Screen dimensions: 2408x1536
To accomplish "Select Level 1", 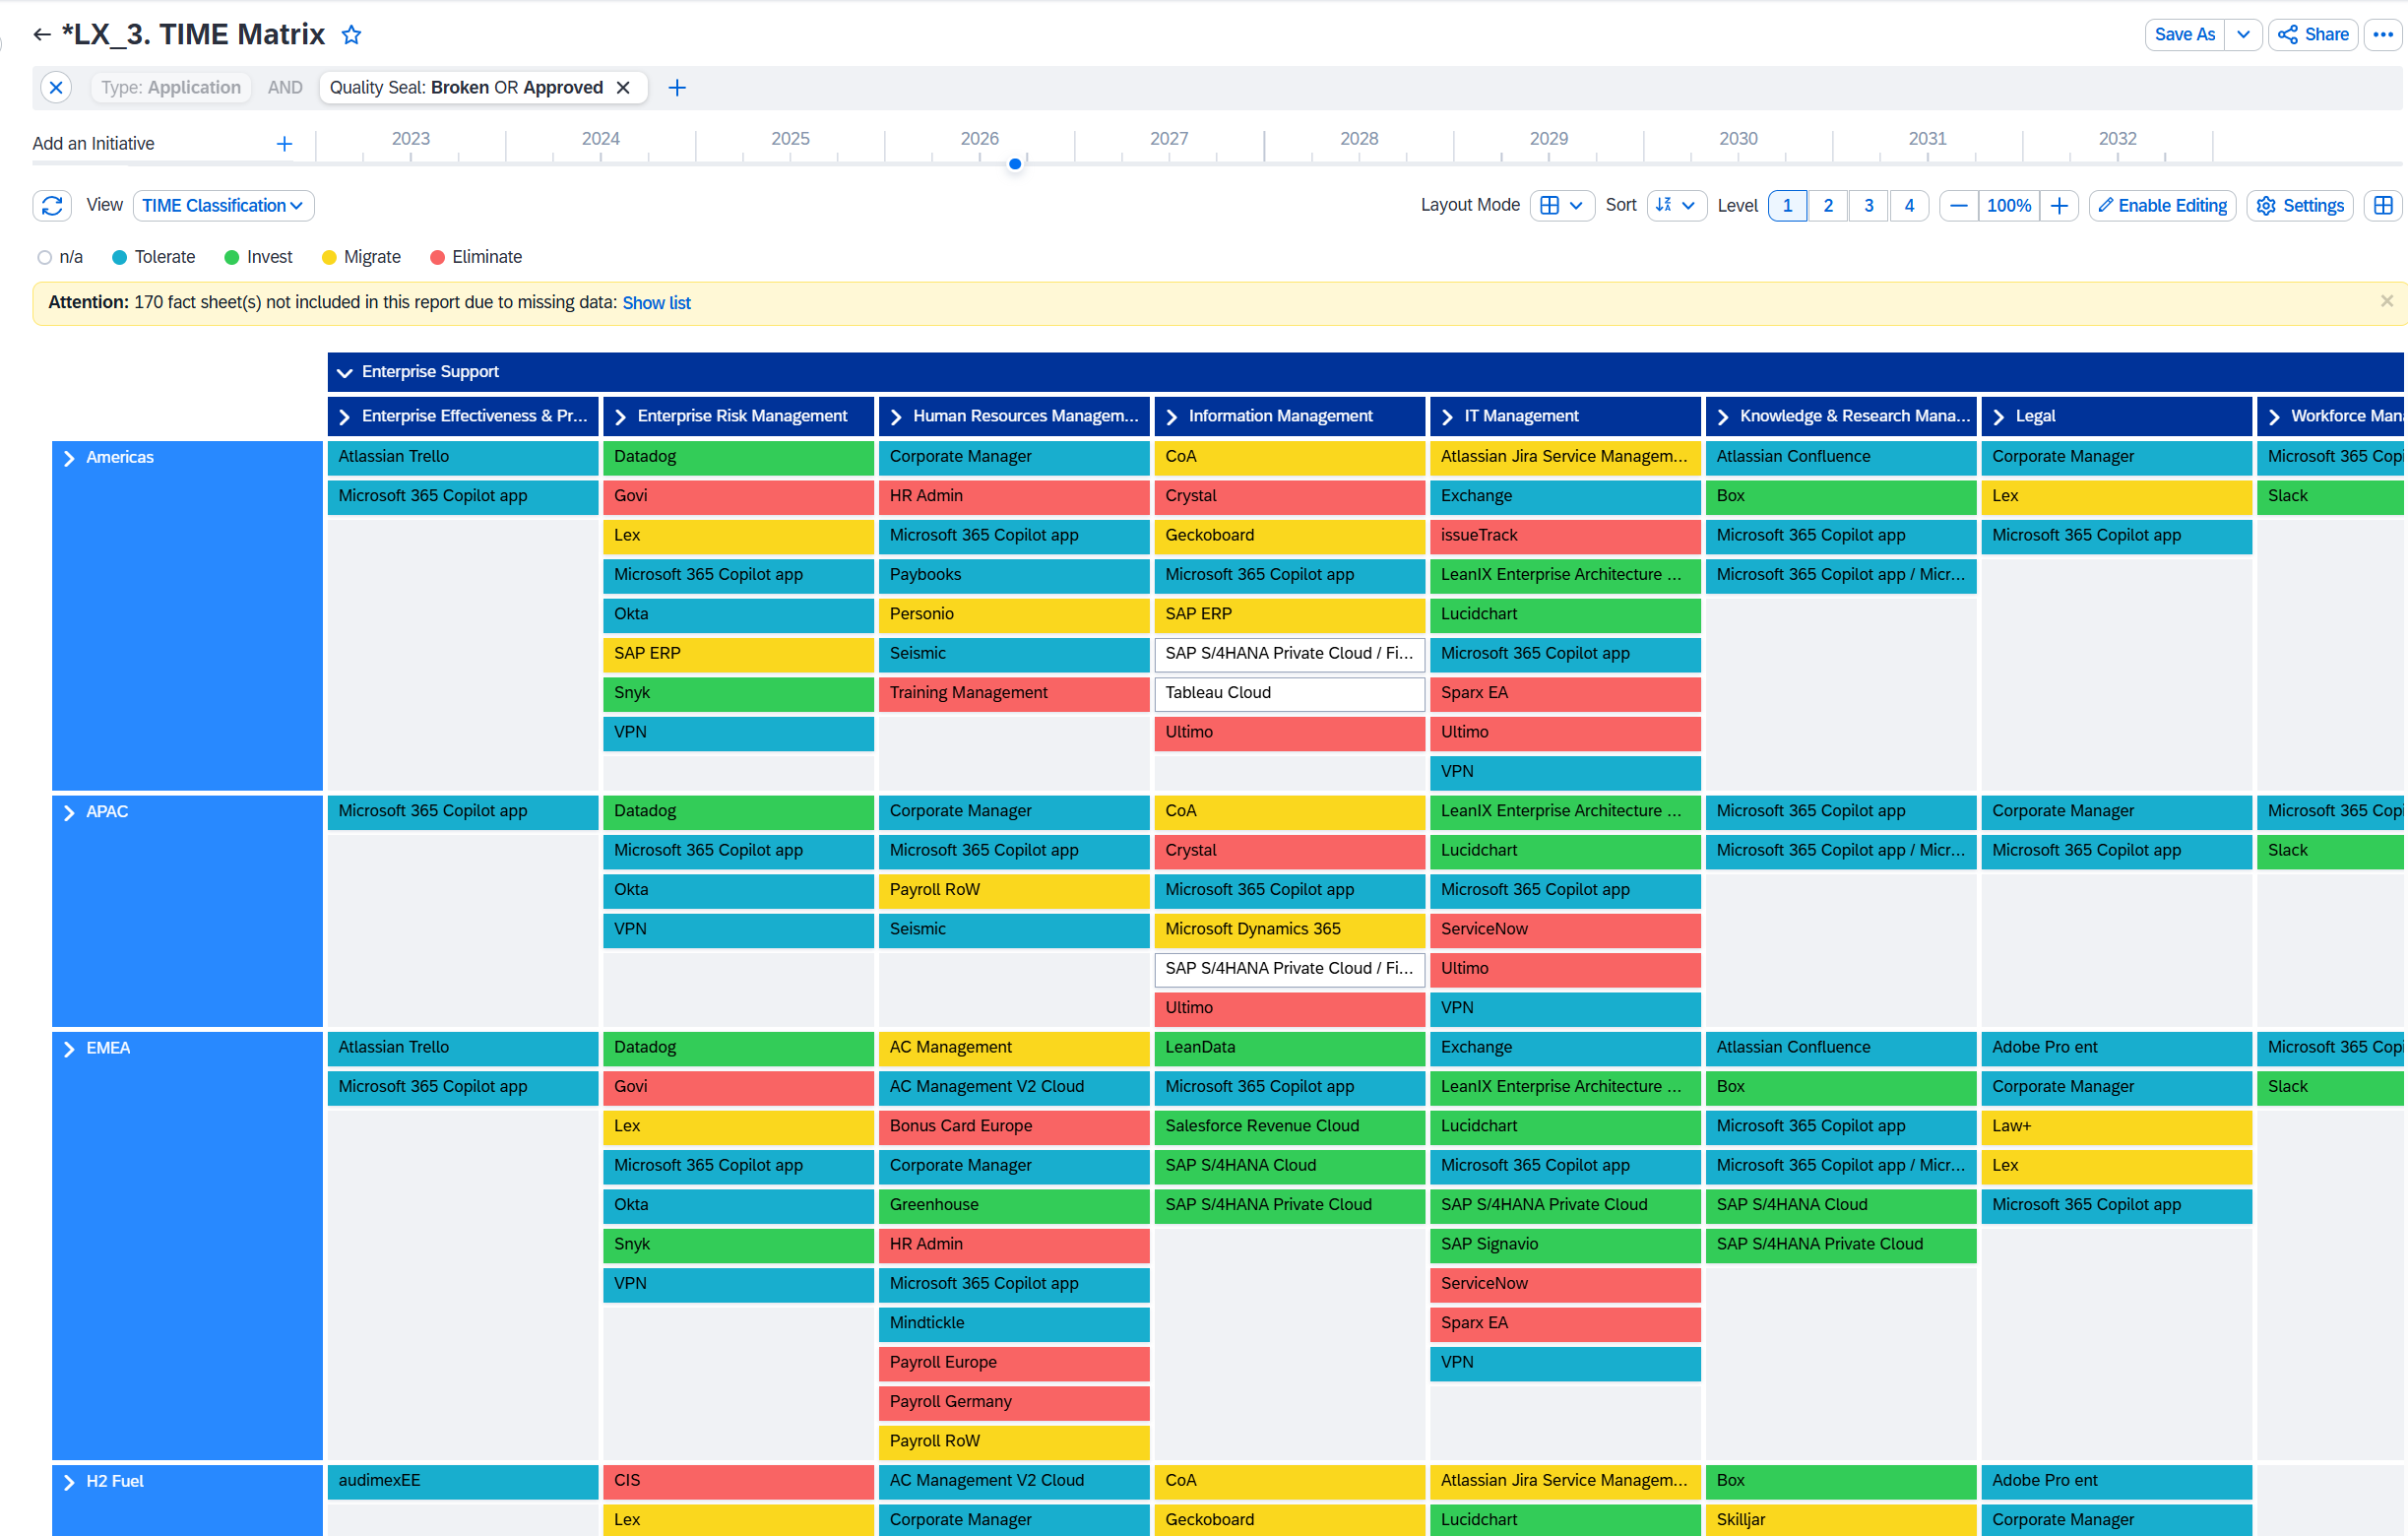I will point(1787,205).
